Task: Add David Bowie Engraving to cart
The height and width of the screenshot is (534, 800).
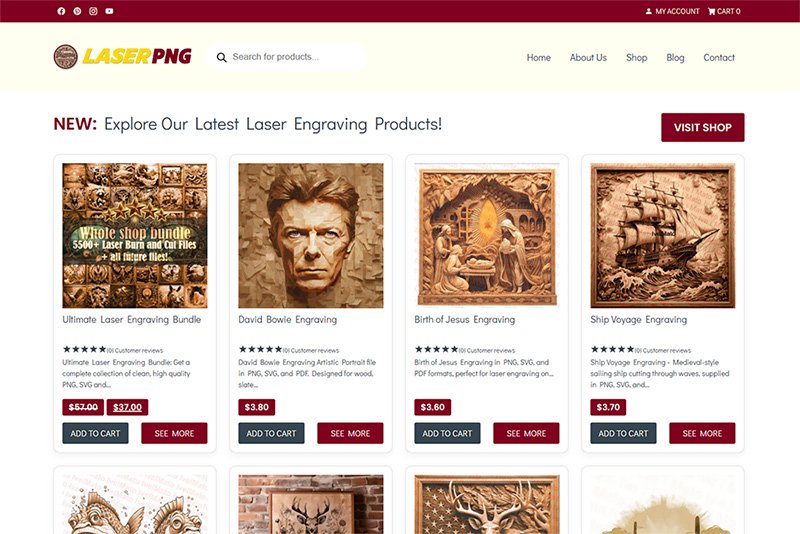Action: click(x=271, y=433)
